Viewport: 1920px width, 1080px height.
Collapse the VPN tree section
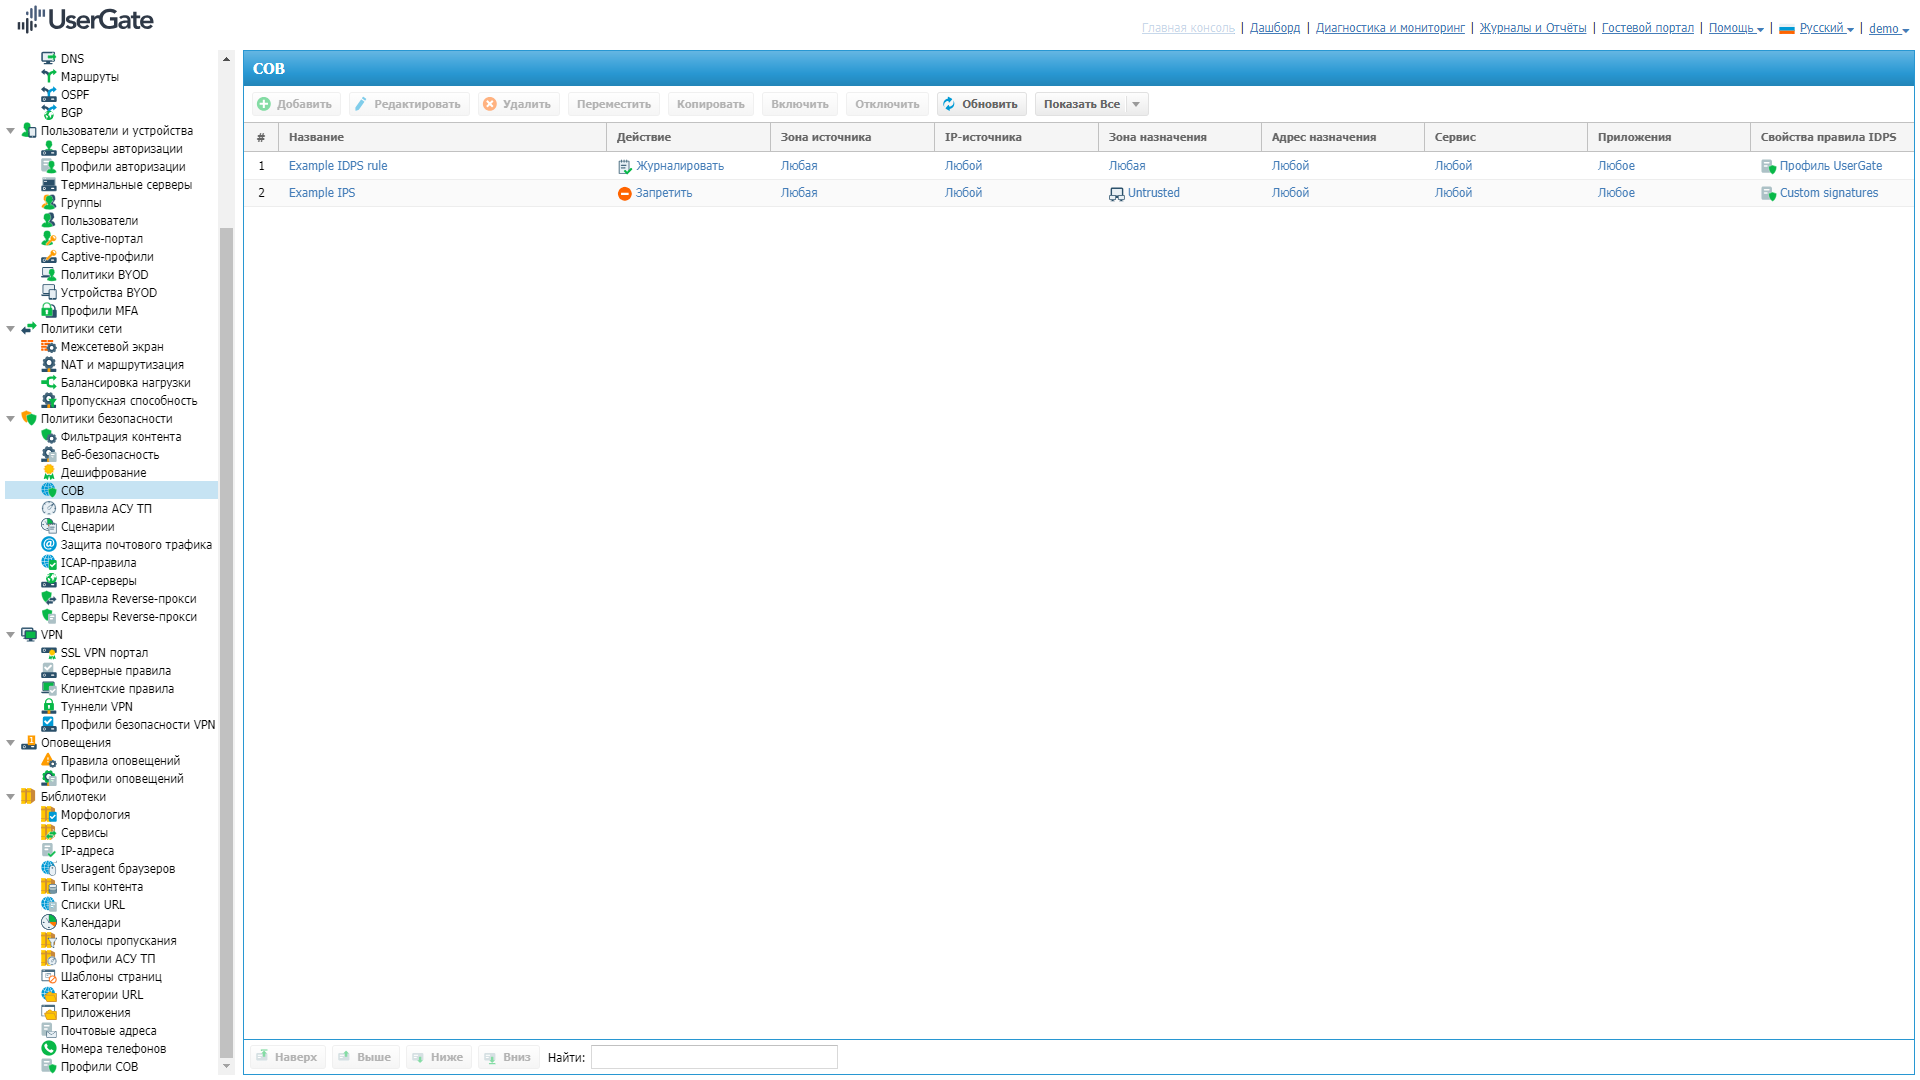coord(11,635)
